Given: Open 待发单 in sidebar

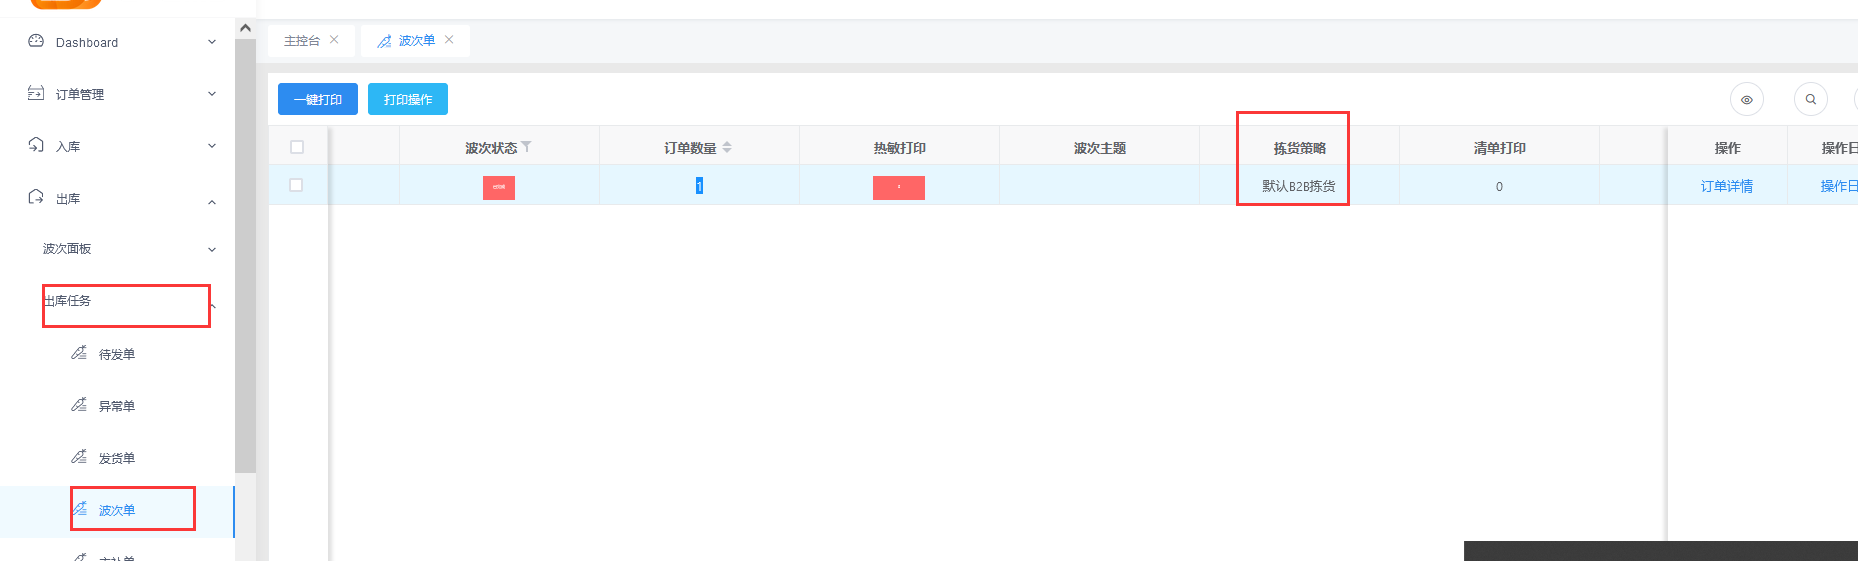Looking at the screenshot, I should [x=117, y=354].
